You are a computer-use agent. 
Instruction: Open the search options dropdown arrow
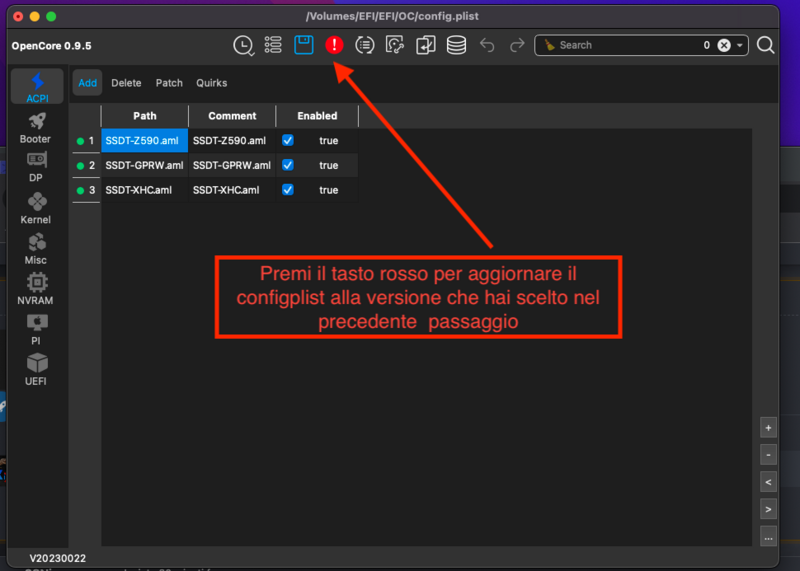(740, 45)
